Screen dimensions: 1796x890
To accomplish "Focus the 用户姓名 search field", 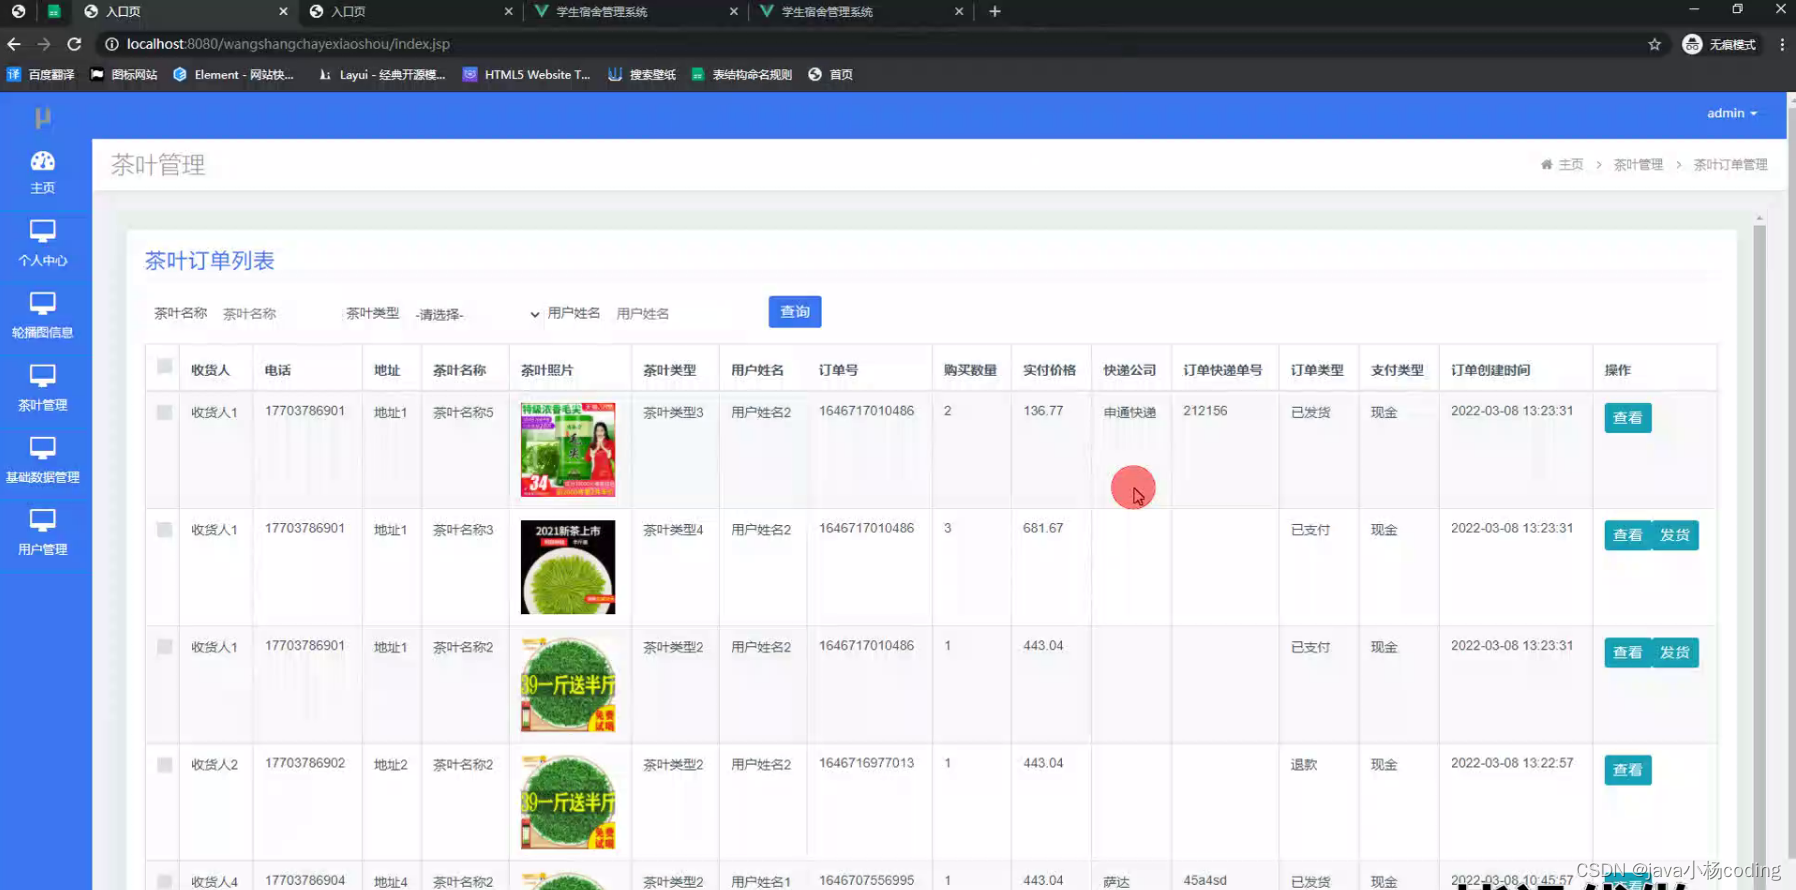I will (685, 314).
